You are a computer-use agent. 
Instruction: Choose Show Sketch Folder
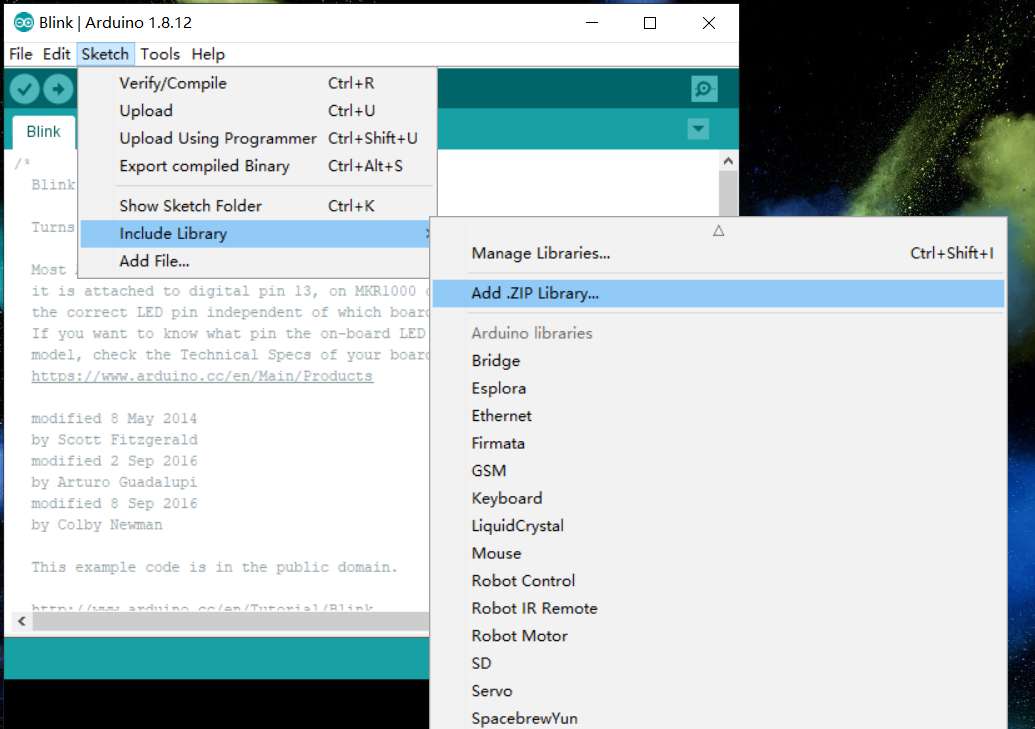point(257,206)
